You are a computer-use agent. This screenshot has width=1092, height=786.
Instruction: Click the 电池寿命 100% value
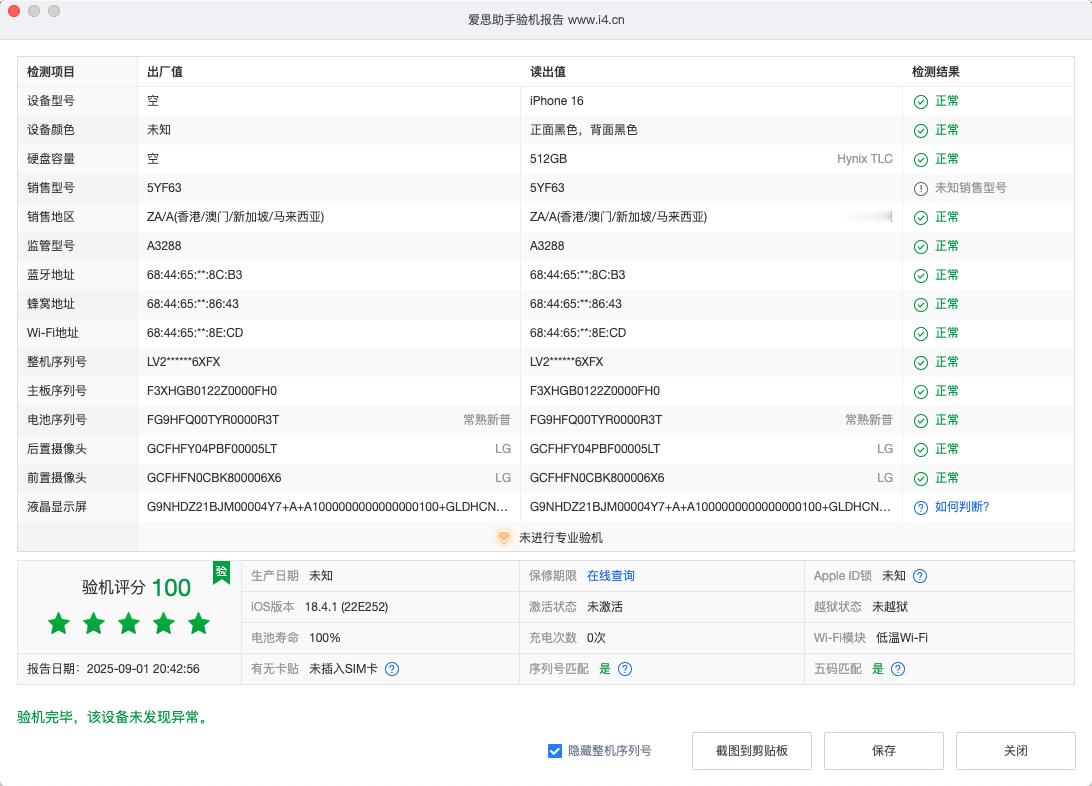click(x=325, y=638)
